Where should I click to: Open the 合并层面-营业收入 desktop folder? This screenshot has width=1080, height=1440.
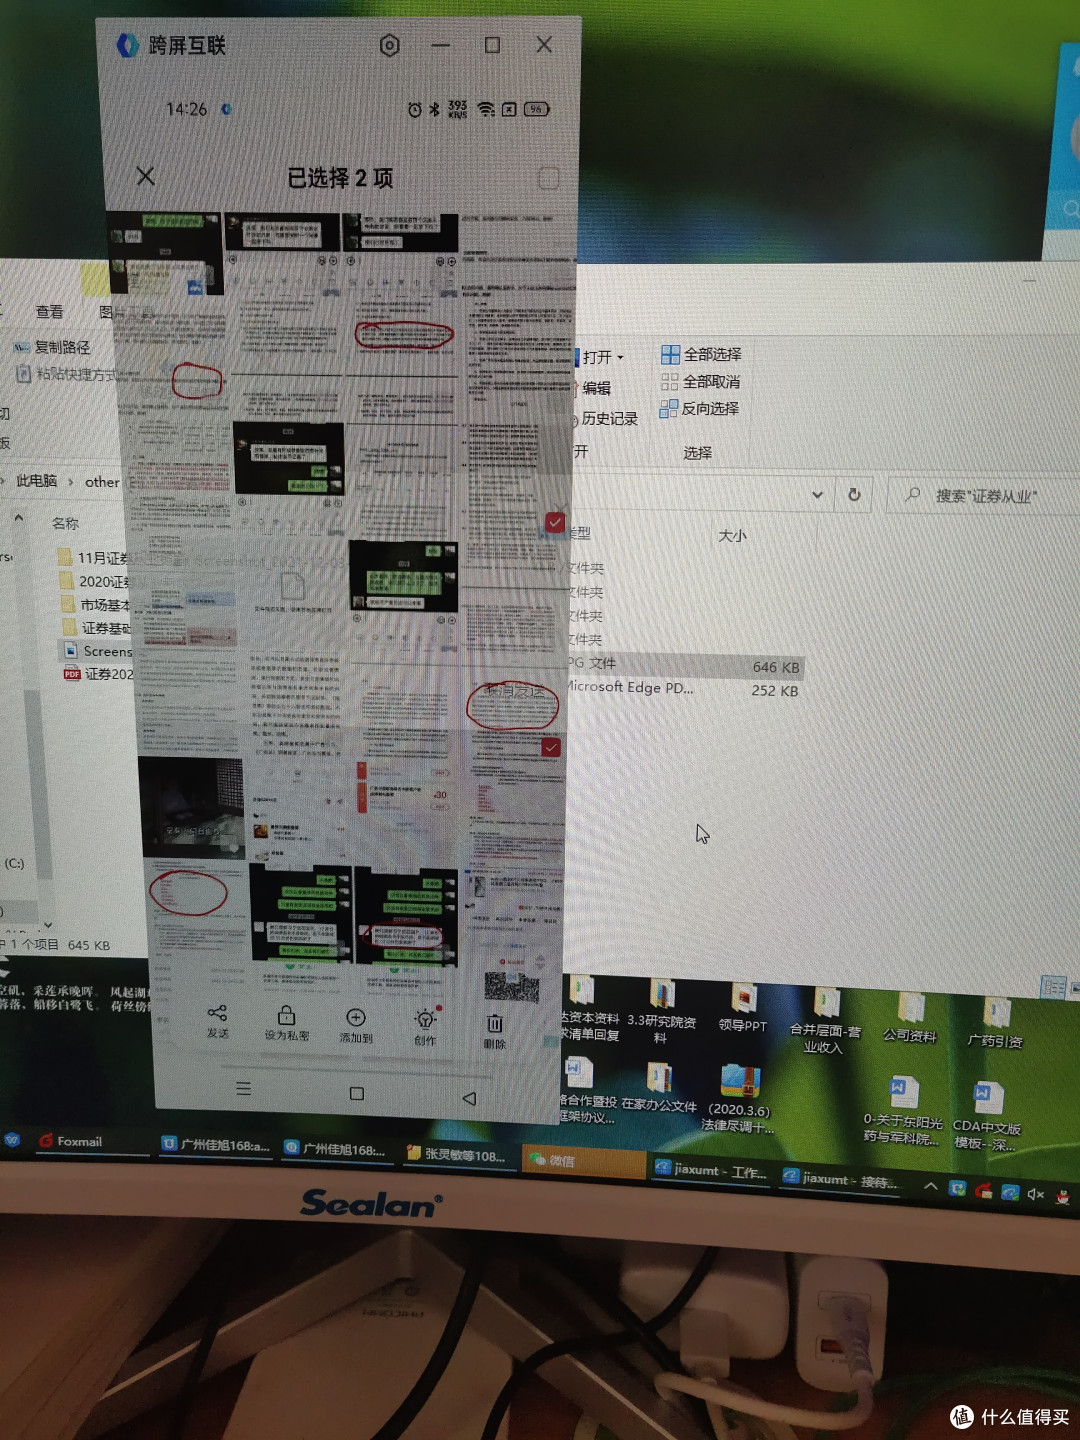point(825,1021)
